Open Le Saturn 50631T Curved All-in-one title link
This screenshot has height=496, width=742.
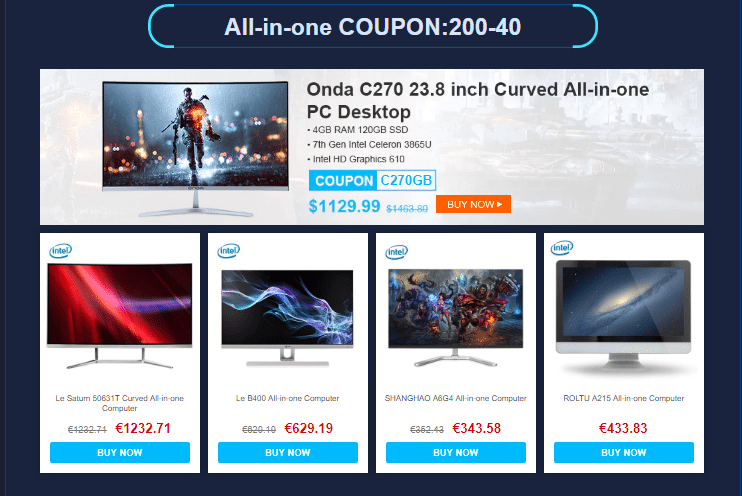point(120,403)
